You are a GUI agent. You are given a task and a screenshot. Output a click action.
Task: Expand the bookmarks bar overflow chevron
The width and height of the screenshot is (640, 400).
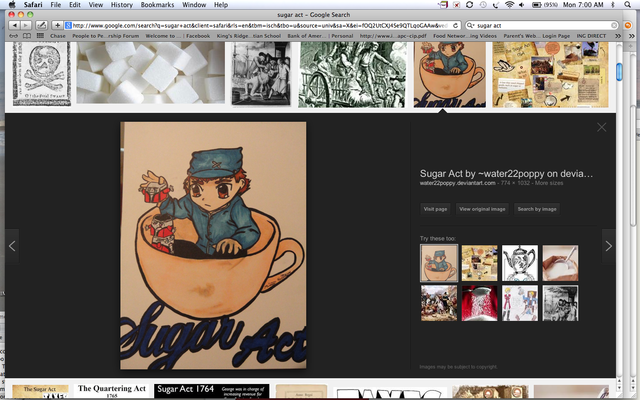[618, 36]
